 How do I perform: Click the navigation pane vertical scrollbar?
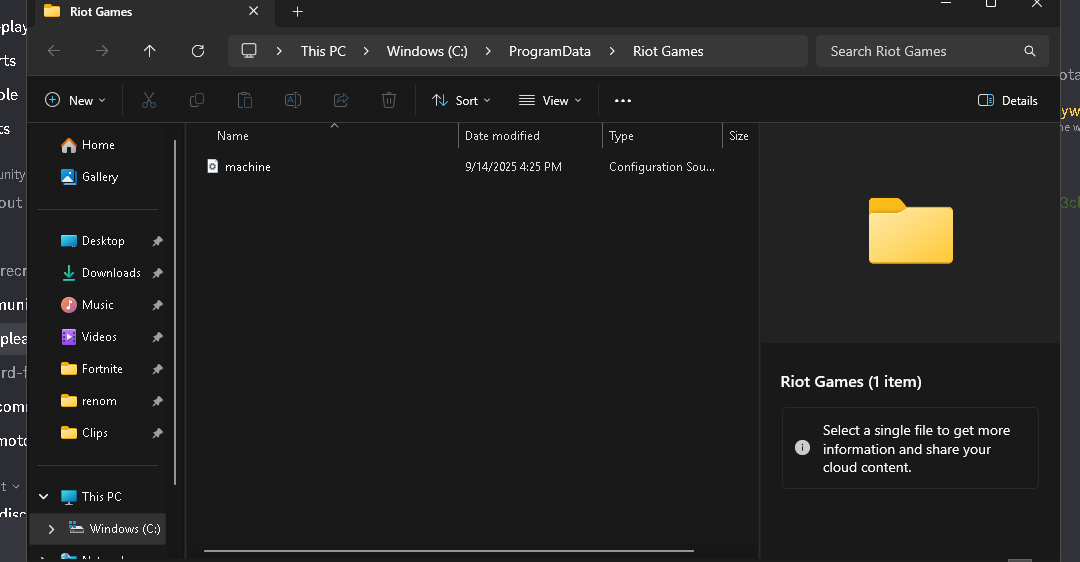pyautogui.click(x=175, y=312)
